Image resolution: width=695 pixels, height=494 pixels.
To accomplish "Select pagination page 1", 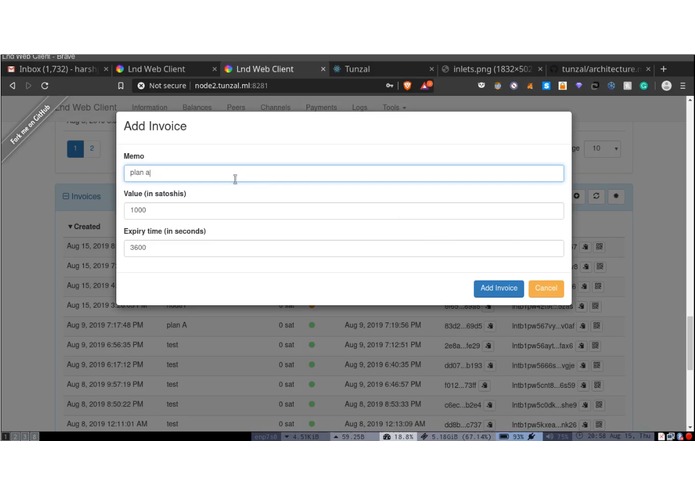I will (x=75, y=149).
